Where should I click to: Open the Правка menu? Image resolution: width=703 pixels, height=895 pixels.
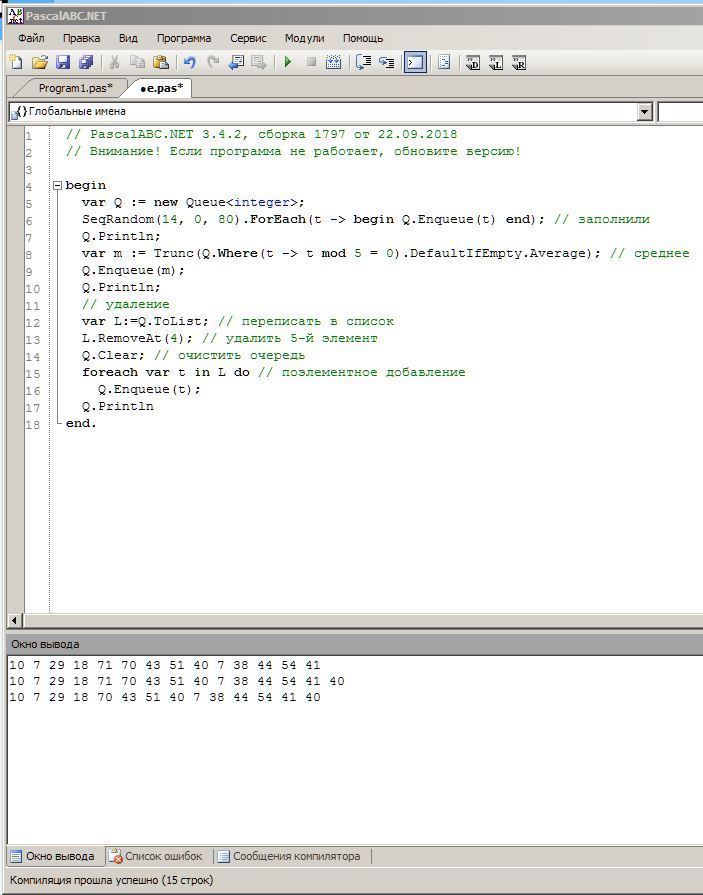[82, 38]
